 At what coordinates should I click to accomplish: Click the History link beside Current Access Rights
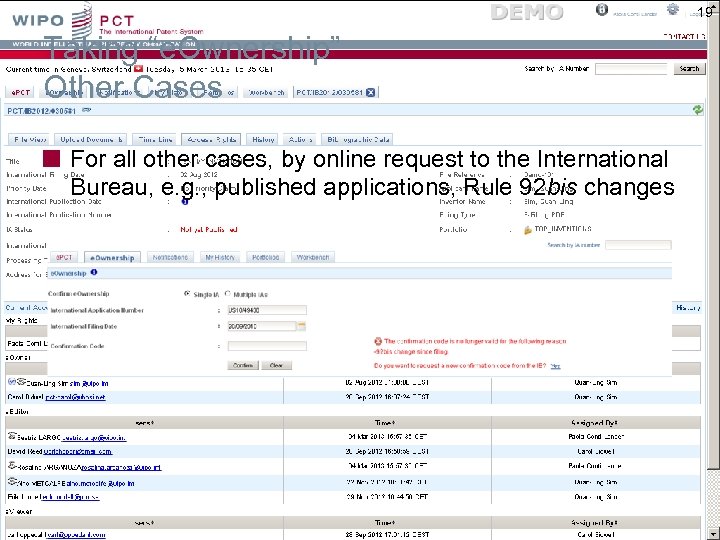pos(688,308)
